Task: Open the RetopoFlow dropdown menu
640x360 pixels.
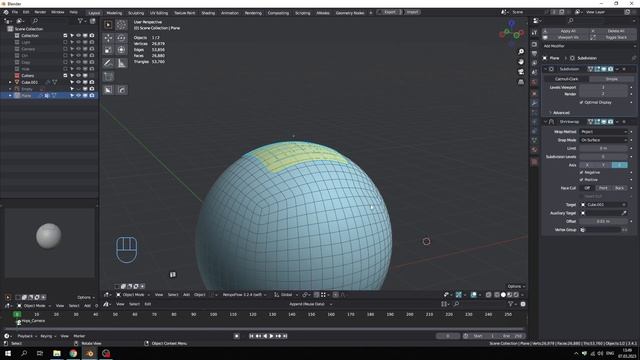Action: (x=244, y=295)
